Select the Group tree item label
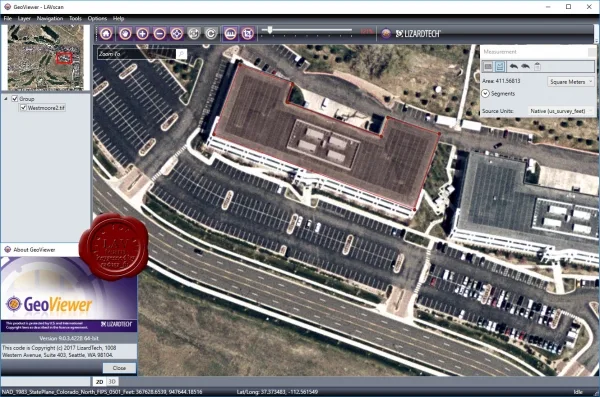Image resolution: width=600 pixels, height=397 pixels. click(27, 99)
